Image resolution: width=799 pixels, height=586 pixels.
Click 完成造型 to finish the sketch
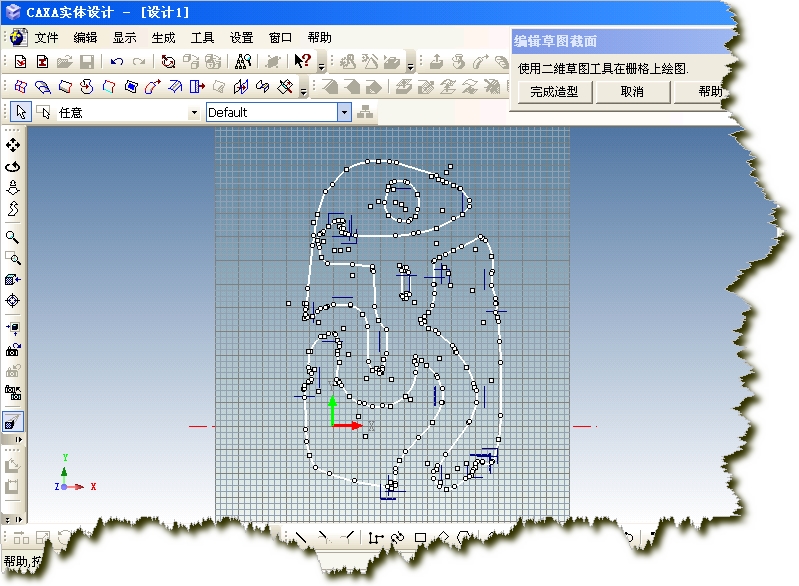554,92
